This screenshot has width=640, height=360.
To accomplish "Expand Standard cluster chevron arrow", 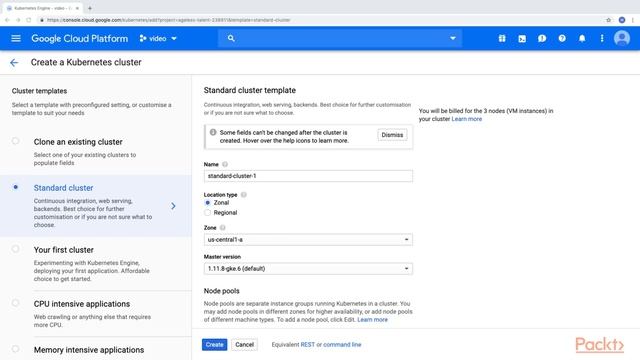I will click(173, 206).
